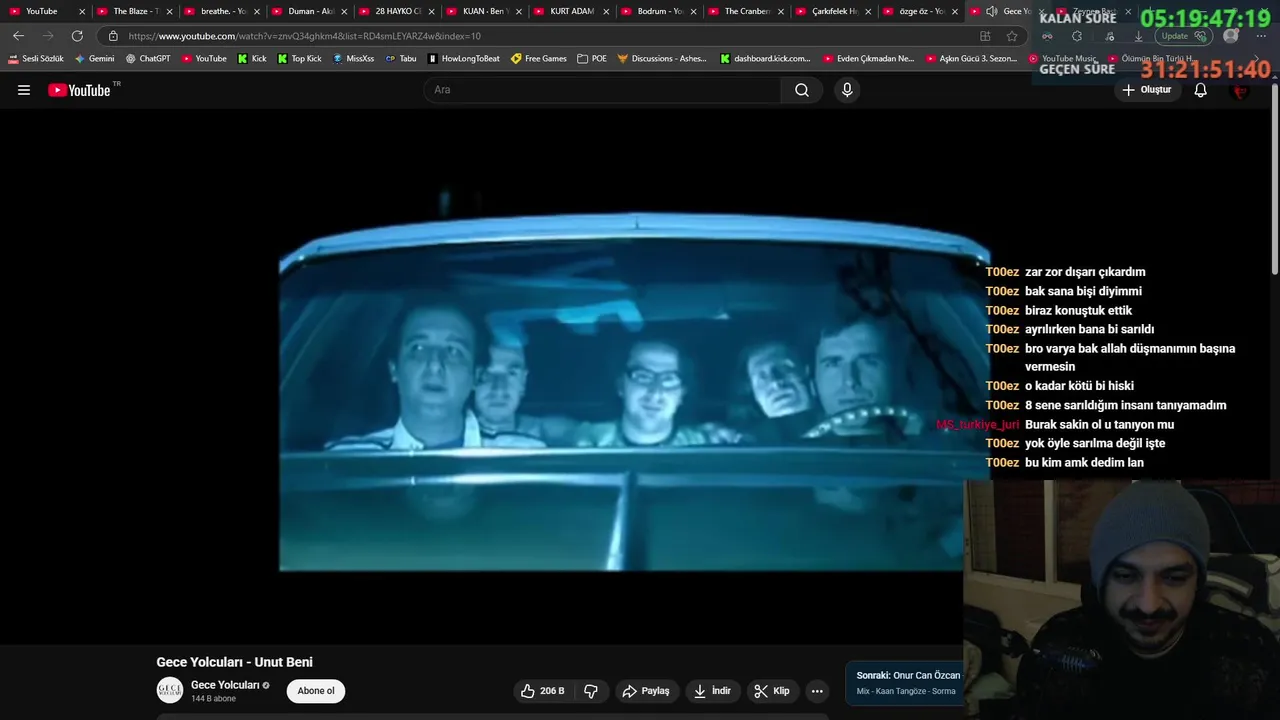Click chat message 'Burak sakin ol u tanıyon mu'
The width and height of the screenshot is (1280, 720).
[x=1099, y=424]
